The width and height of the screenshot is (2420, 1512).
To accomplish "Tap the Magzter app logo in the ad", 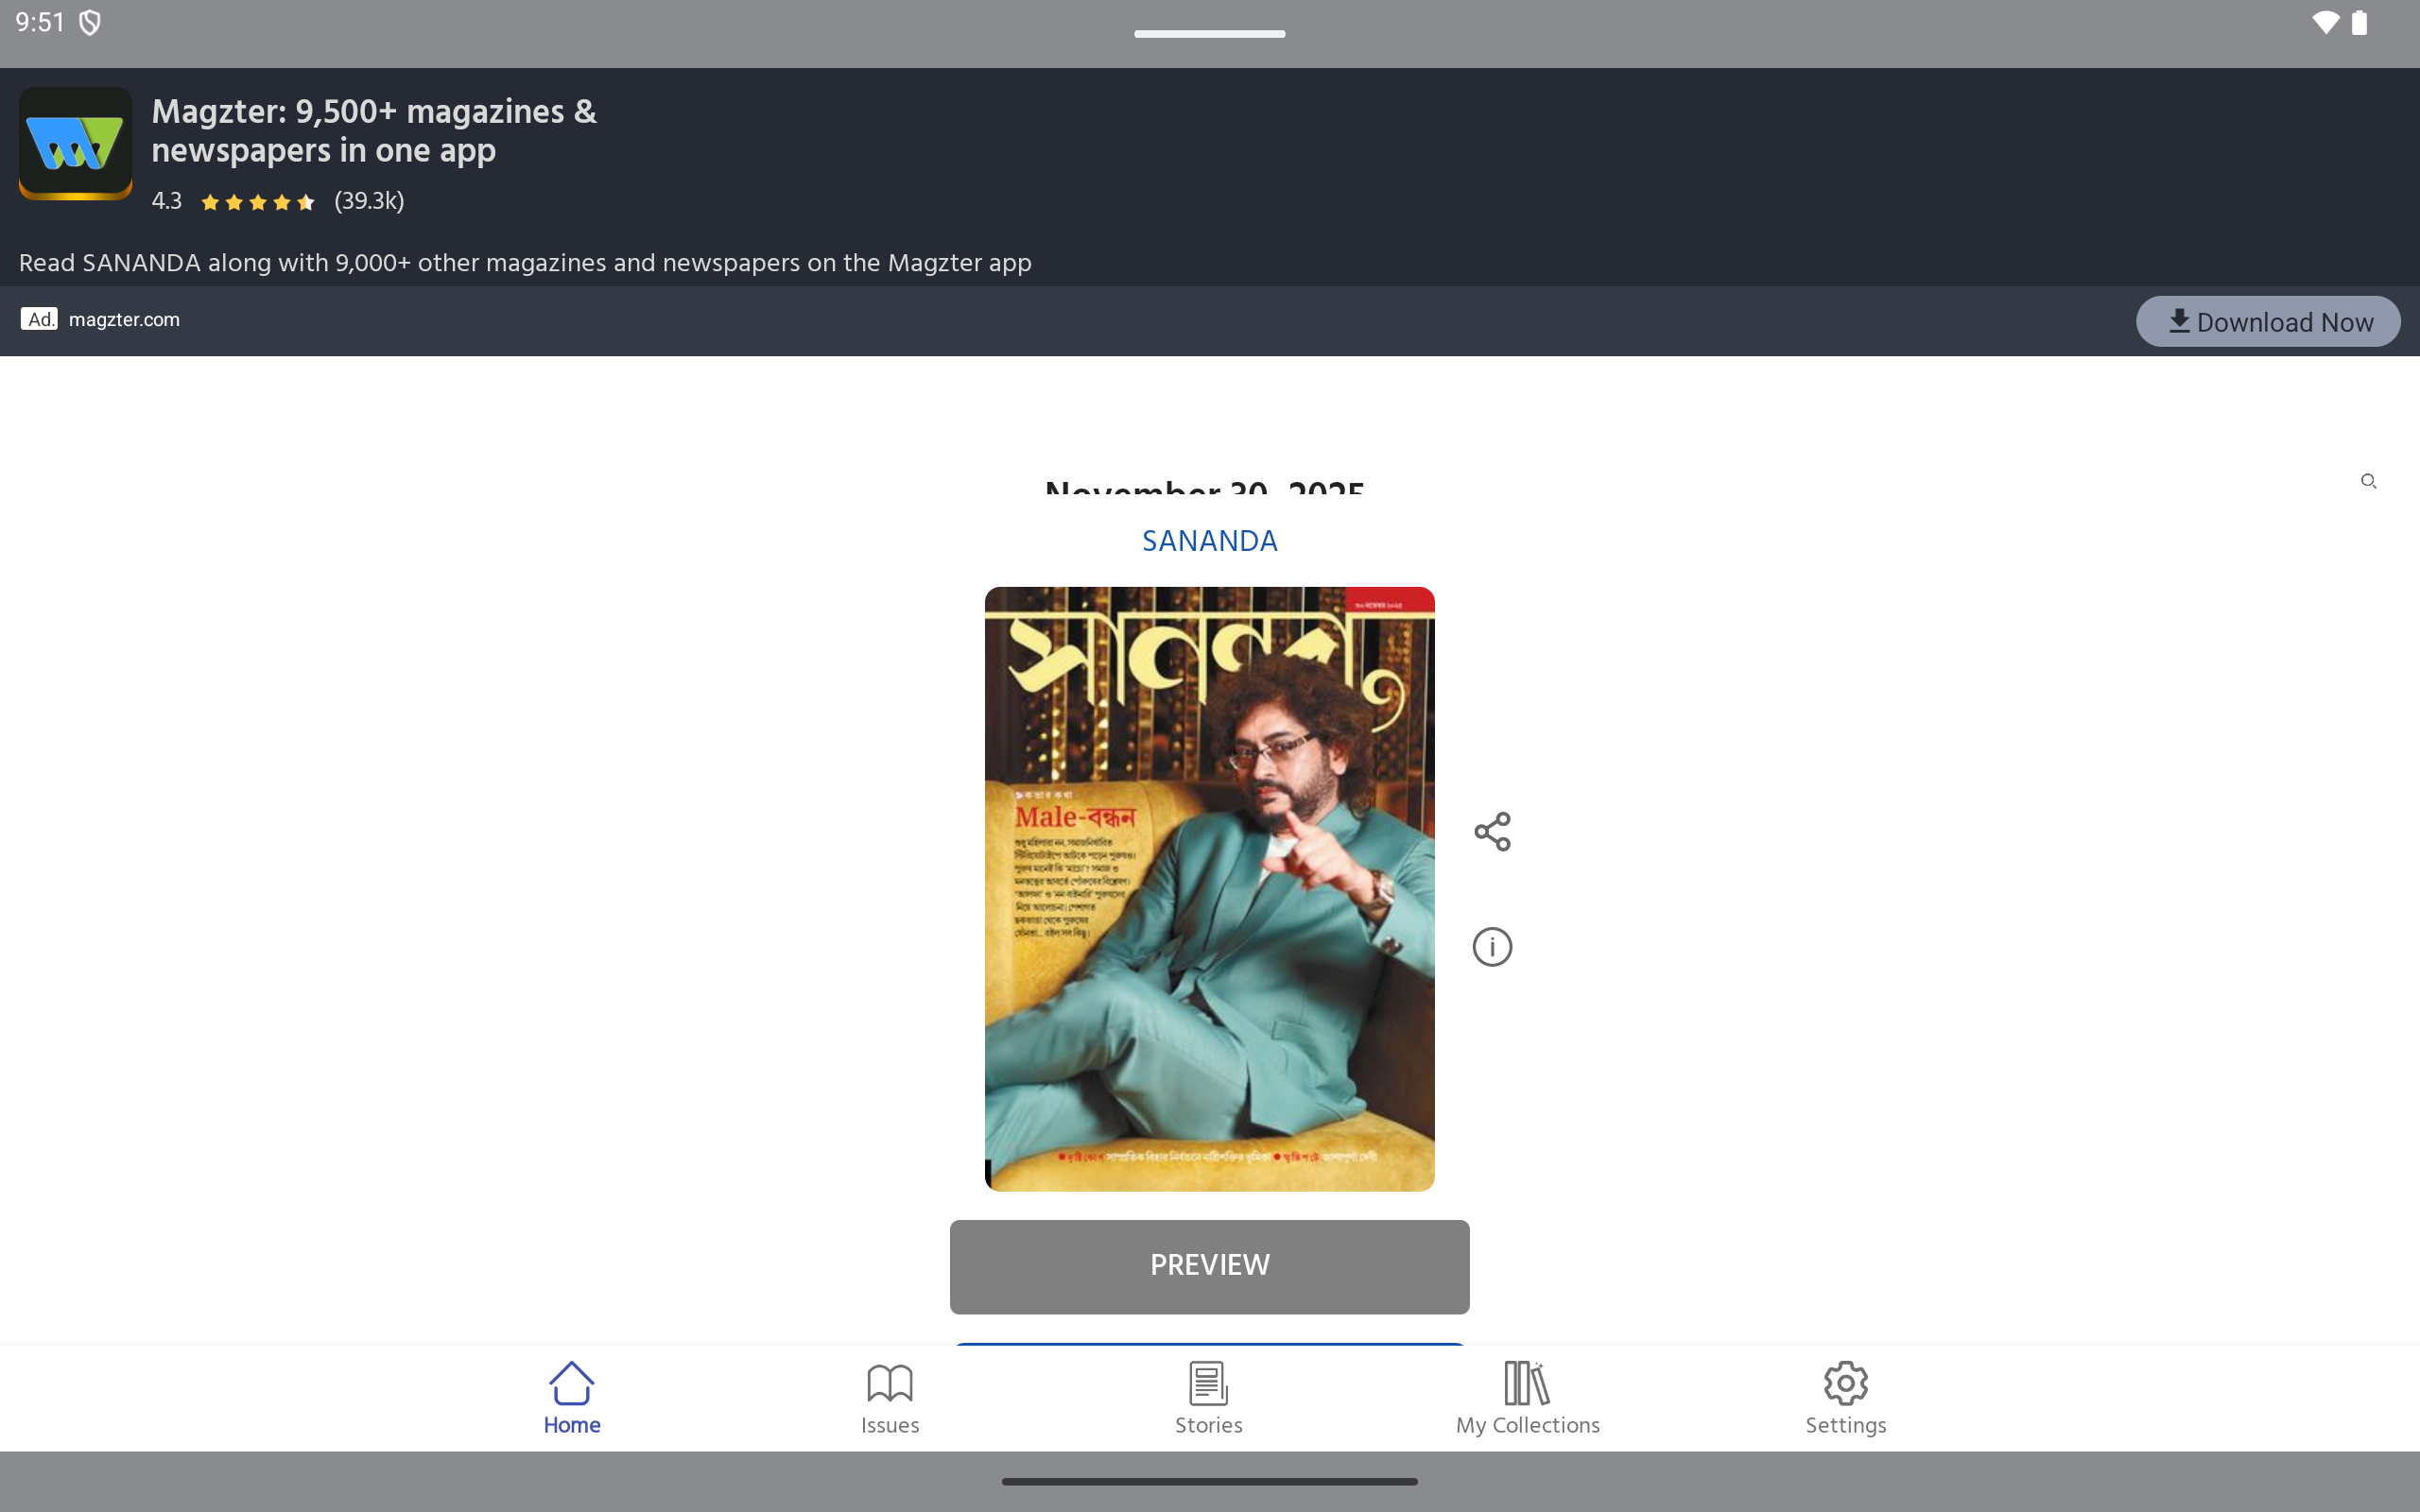I will (x=76, y=143).
